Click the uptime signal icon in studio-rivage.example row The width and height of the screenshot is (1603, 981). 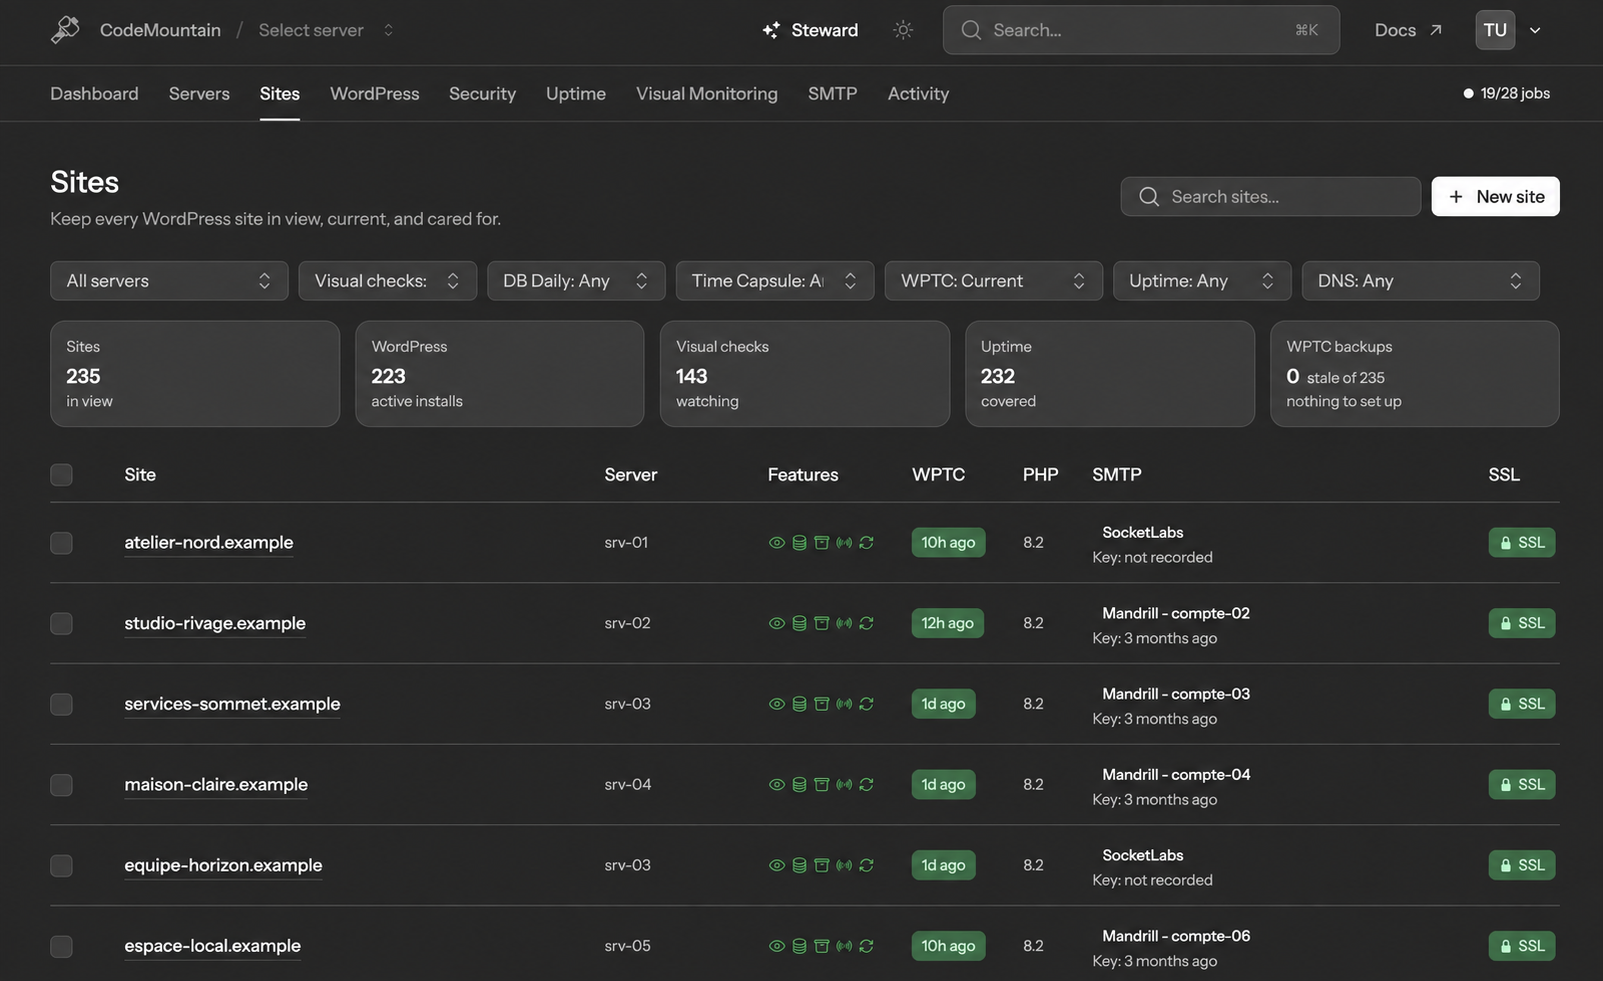[844, 623]
